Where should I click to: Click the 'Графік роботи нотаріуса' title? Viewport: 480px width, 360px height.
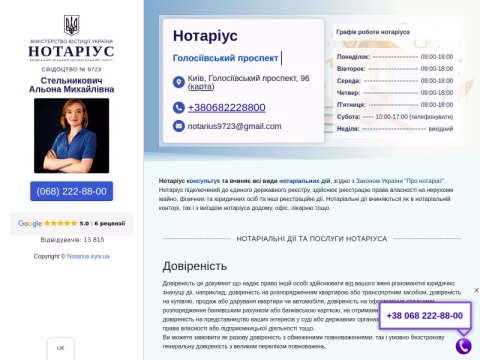pyautogui.click(x=373, y=32)
